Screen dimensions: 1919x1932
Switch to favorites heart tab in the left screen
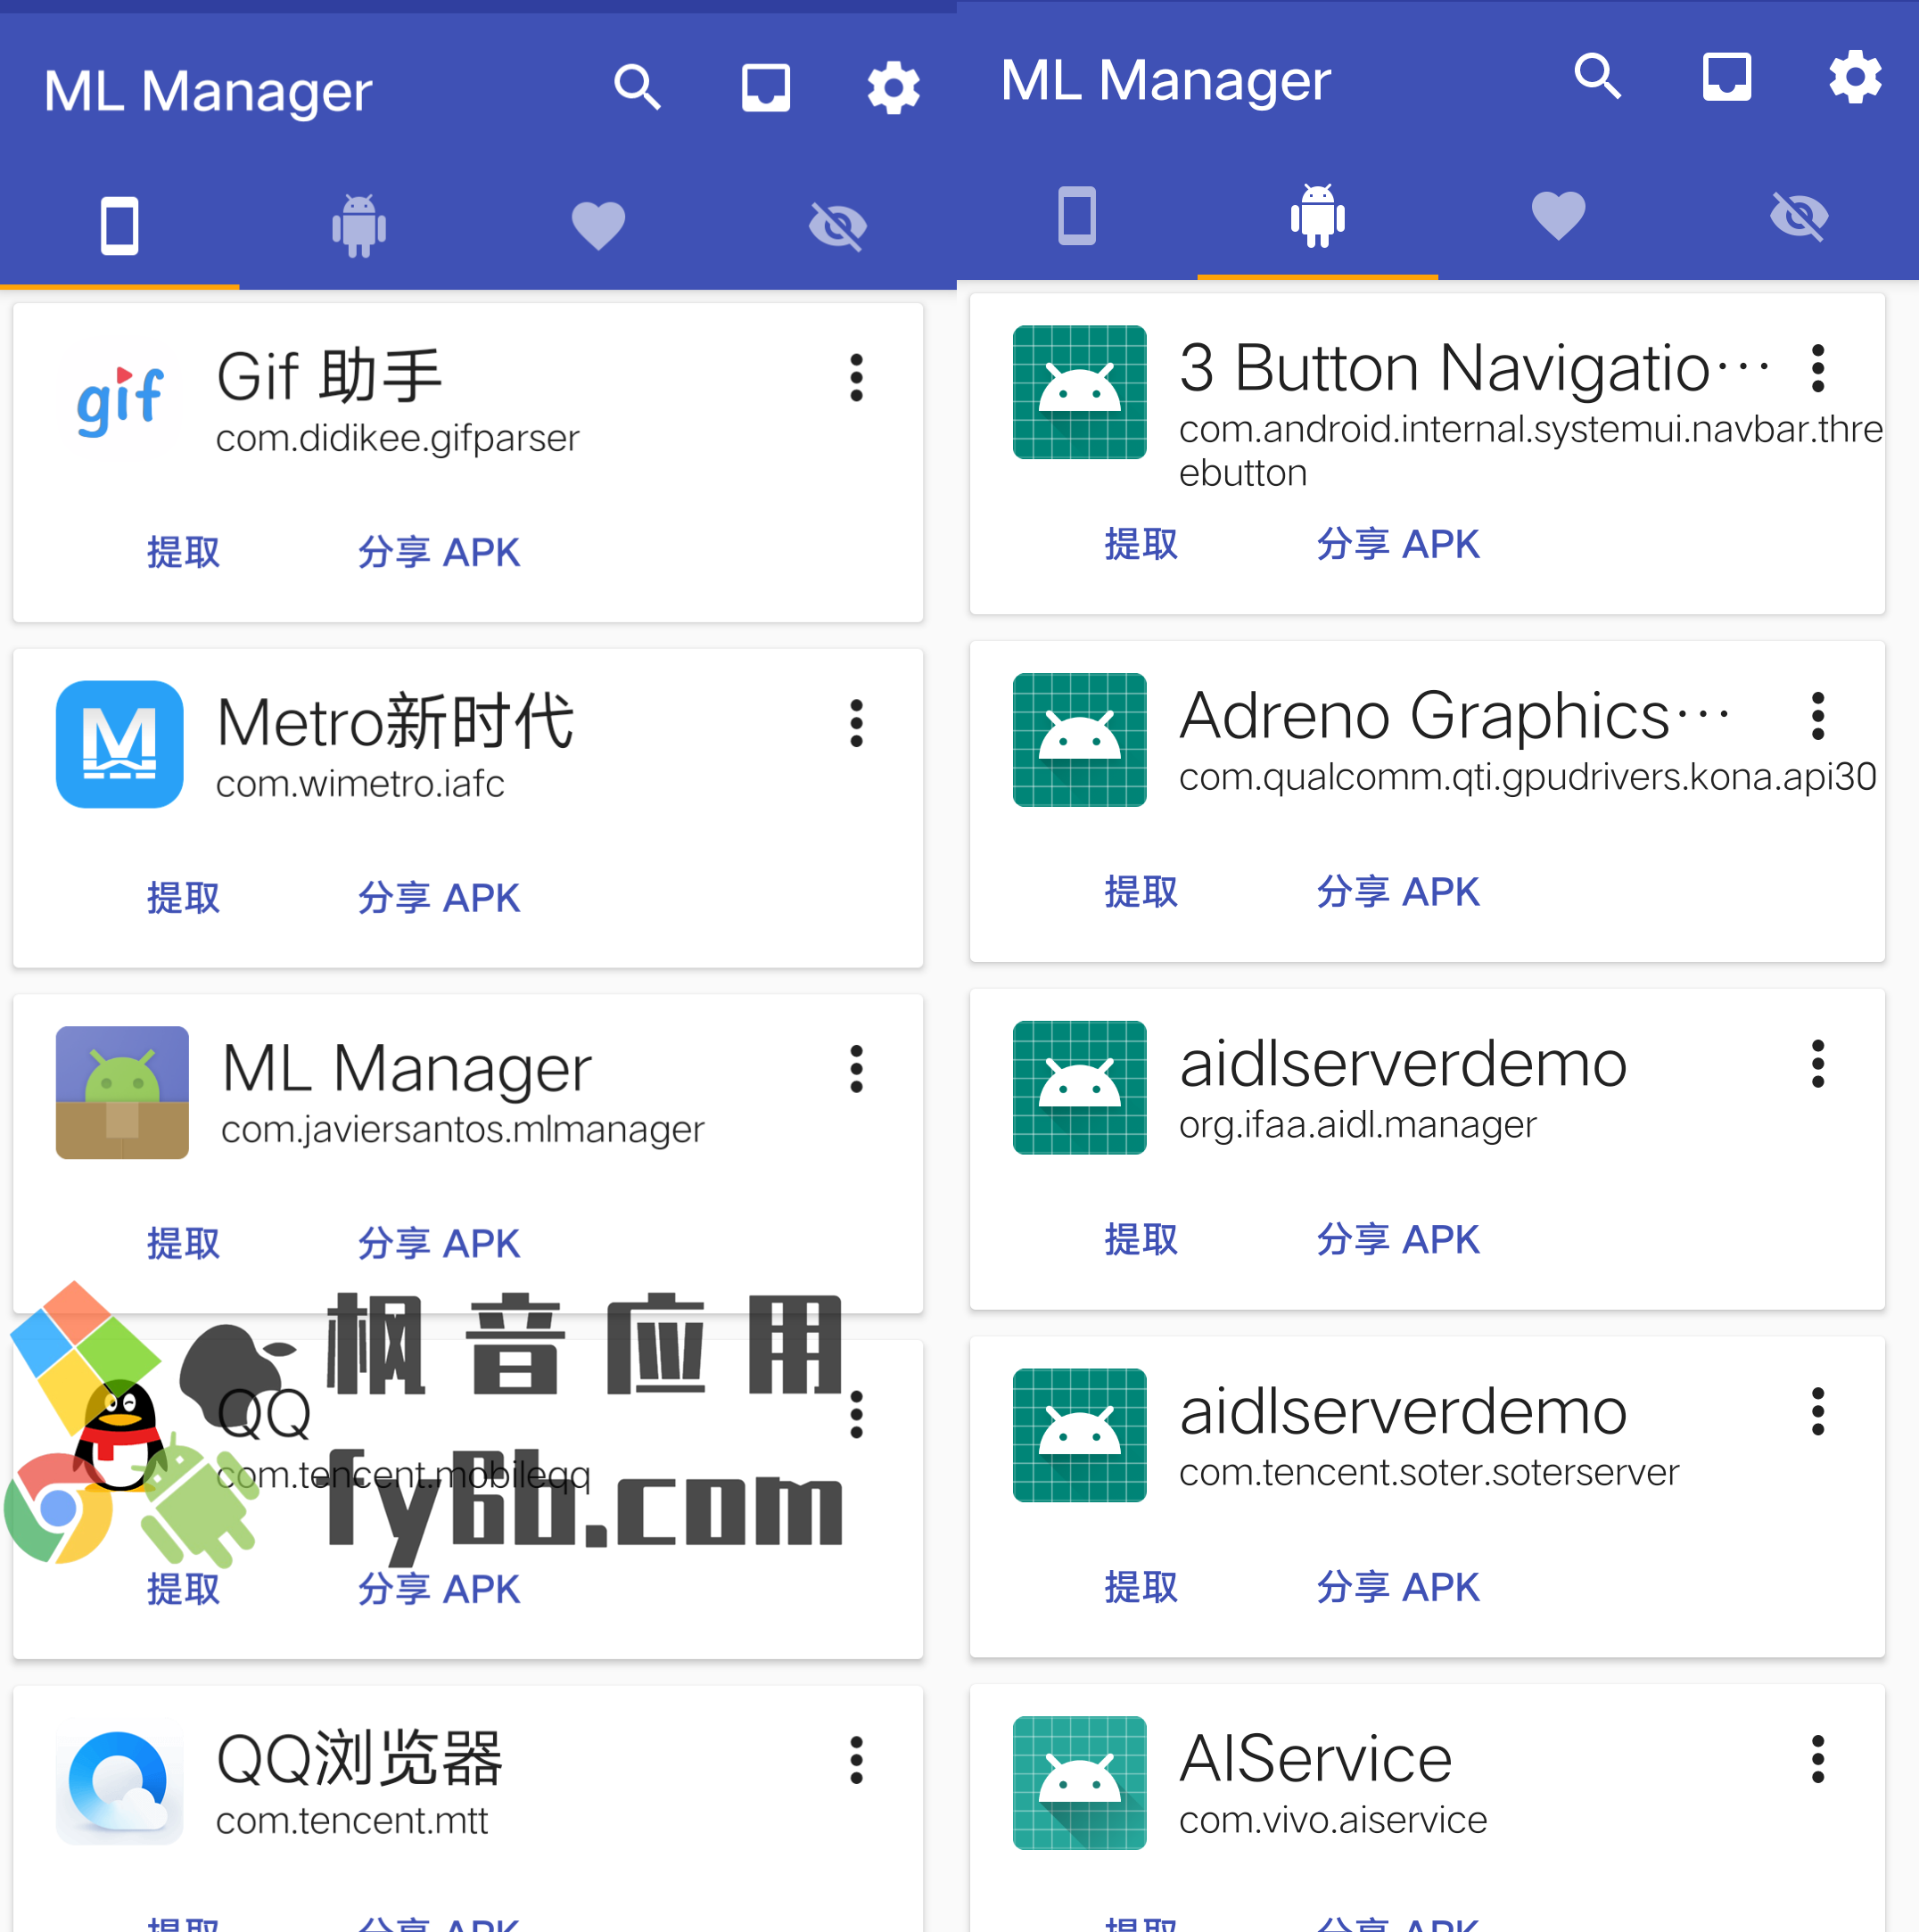tap(598, 226)
